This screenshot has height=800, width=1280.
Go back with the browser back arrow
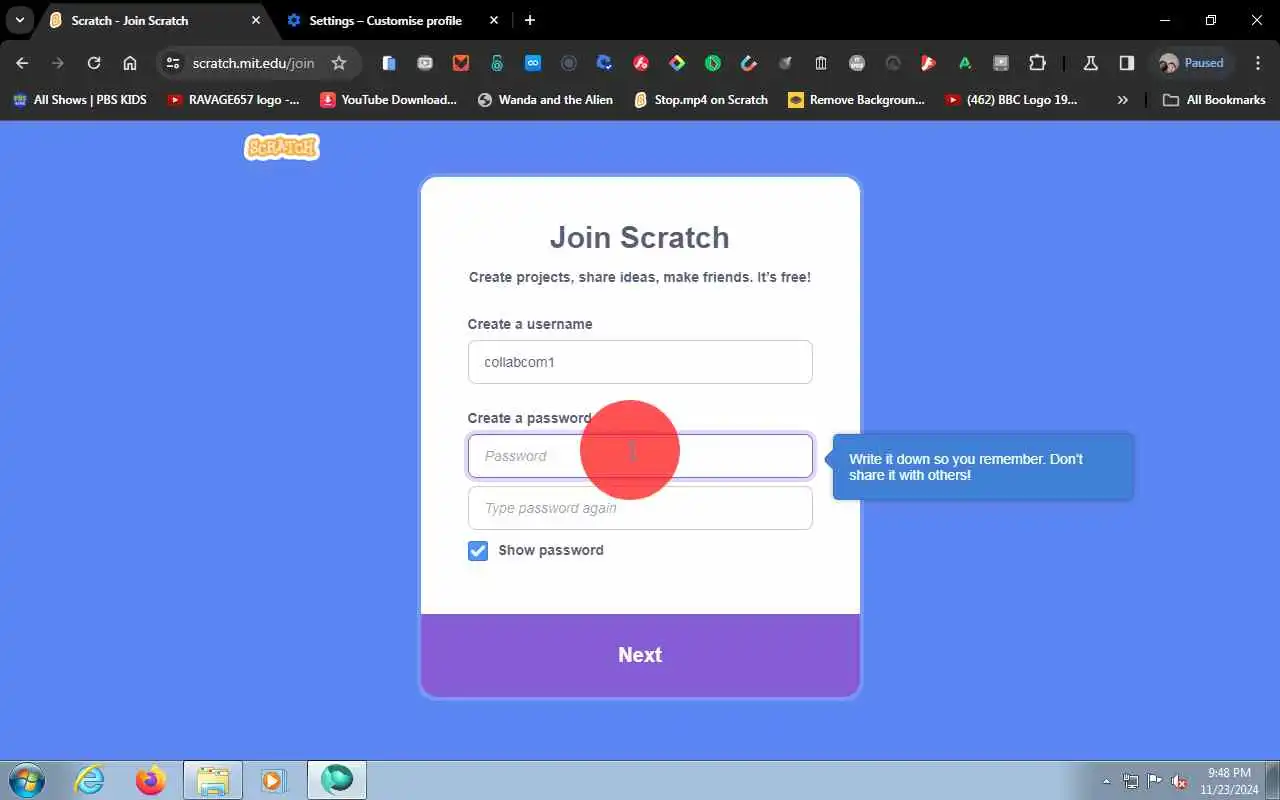[22, 63]
